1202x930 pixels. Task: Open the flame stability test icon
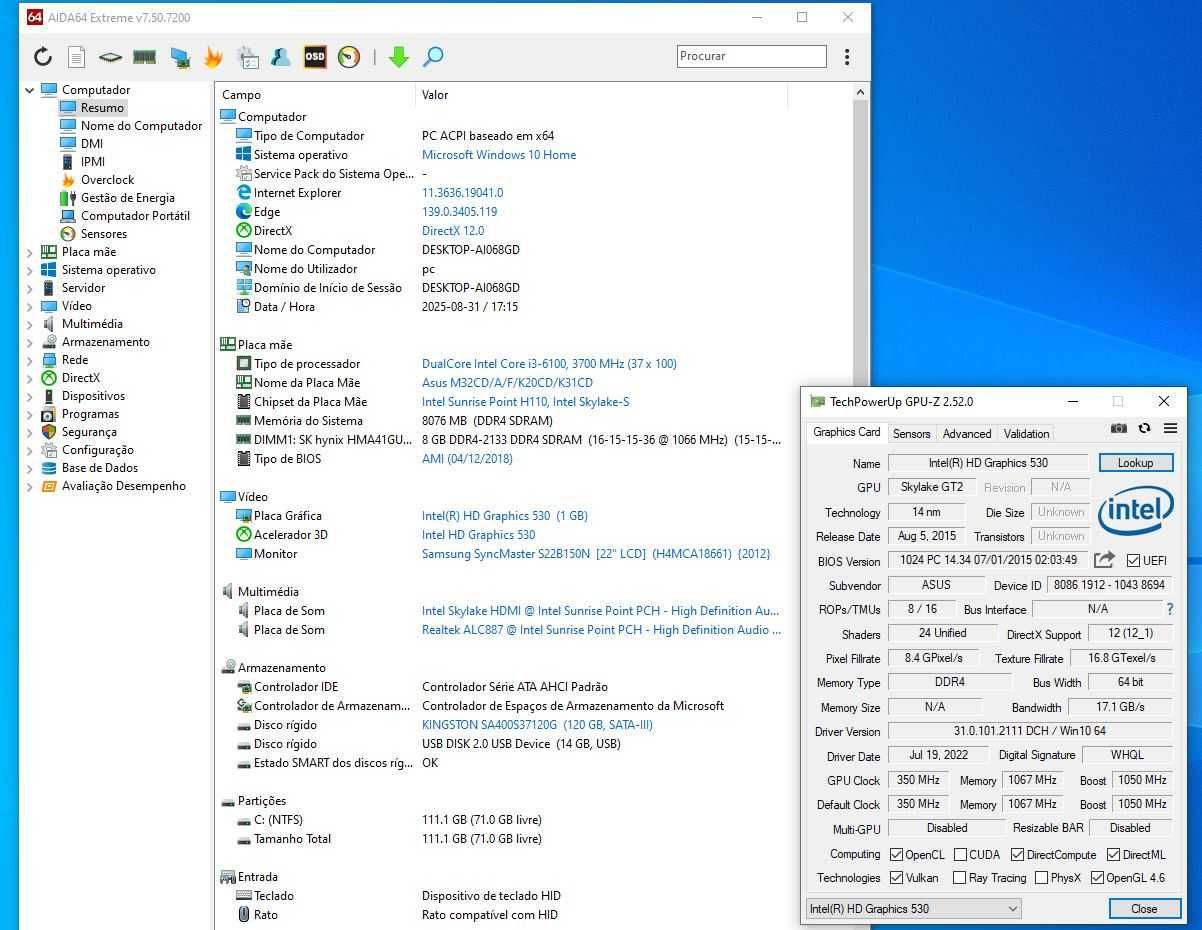213,57
